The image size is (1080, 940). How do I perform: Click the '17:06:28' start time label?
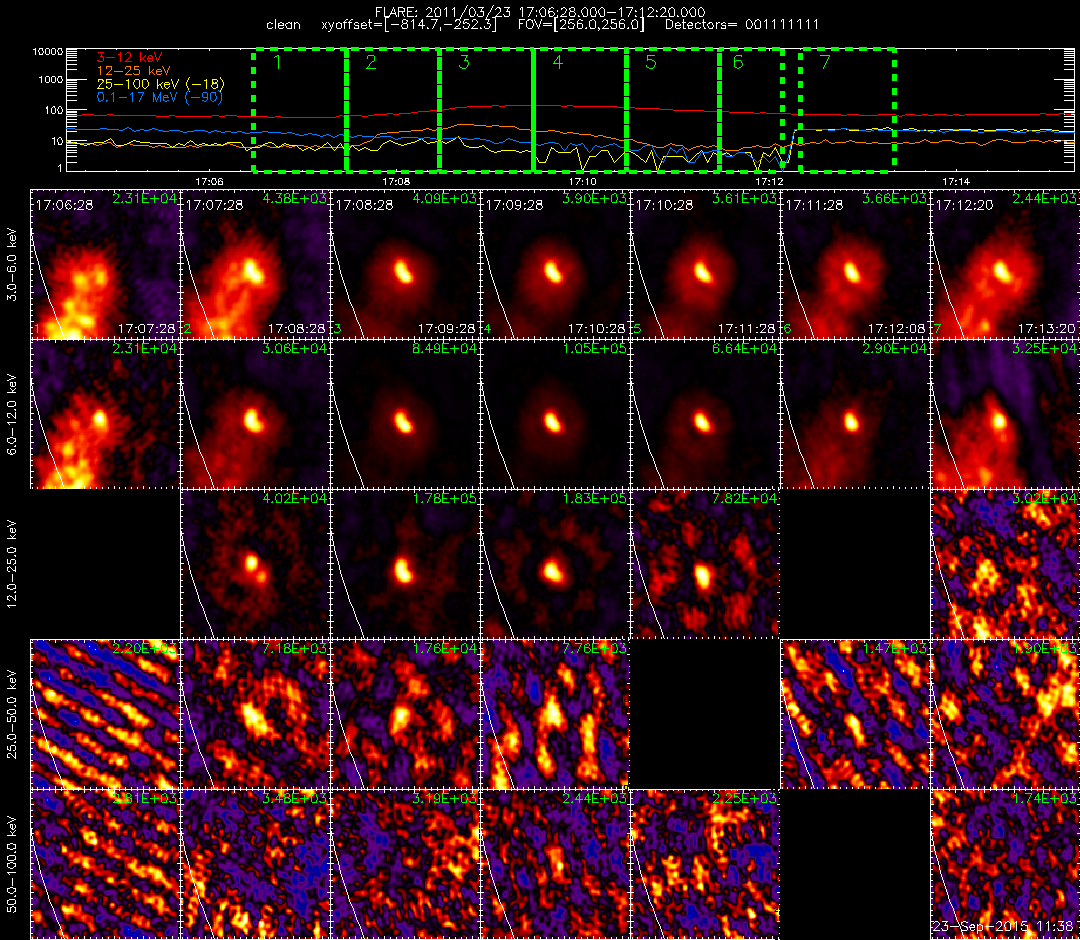(65, 205)
